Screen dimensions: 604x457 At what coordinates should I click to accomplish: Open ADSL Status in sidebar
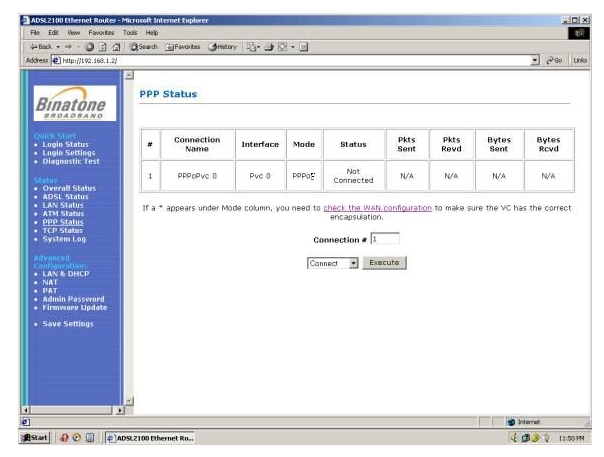pos(65,197)
